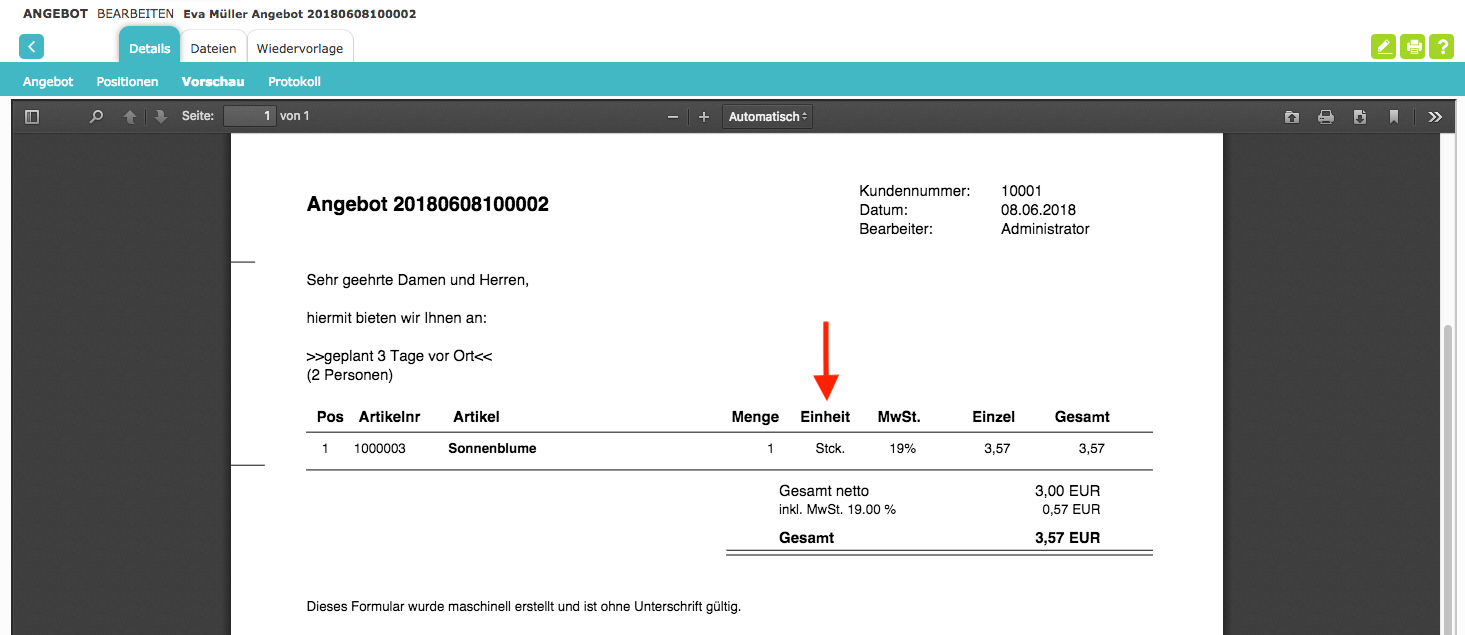The width and height of the screenshot is (1465, 635).
Task: Click the page number input field
Action: click(x=249, y=116)
